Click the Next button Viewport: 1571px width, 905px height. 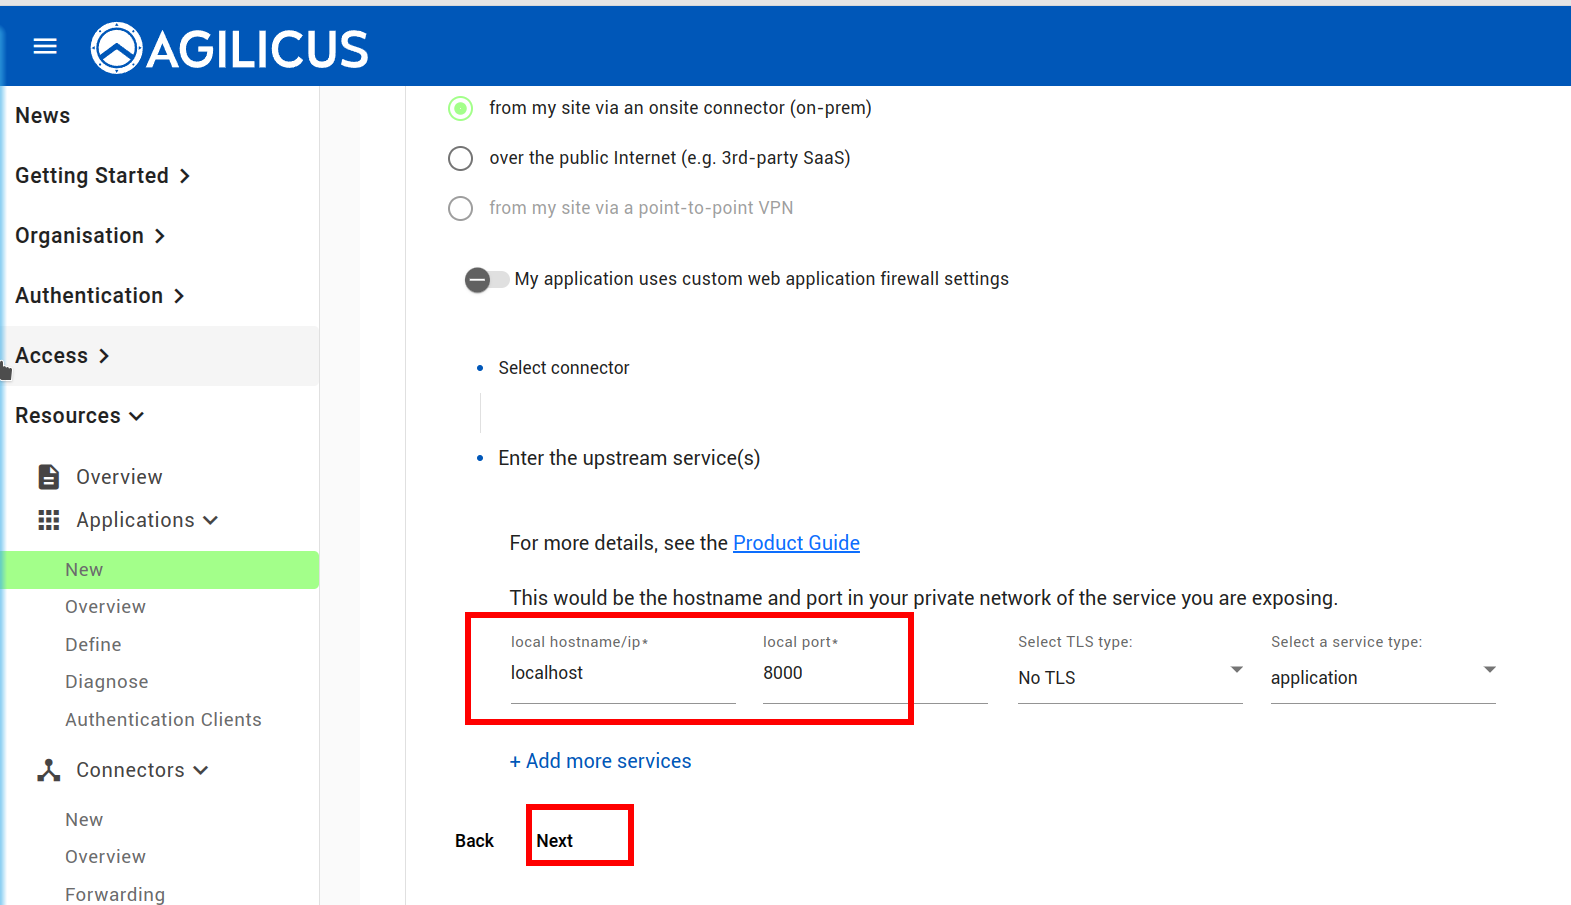click(x=555, y=841)
